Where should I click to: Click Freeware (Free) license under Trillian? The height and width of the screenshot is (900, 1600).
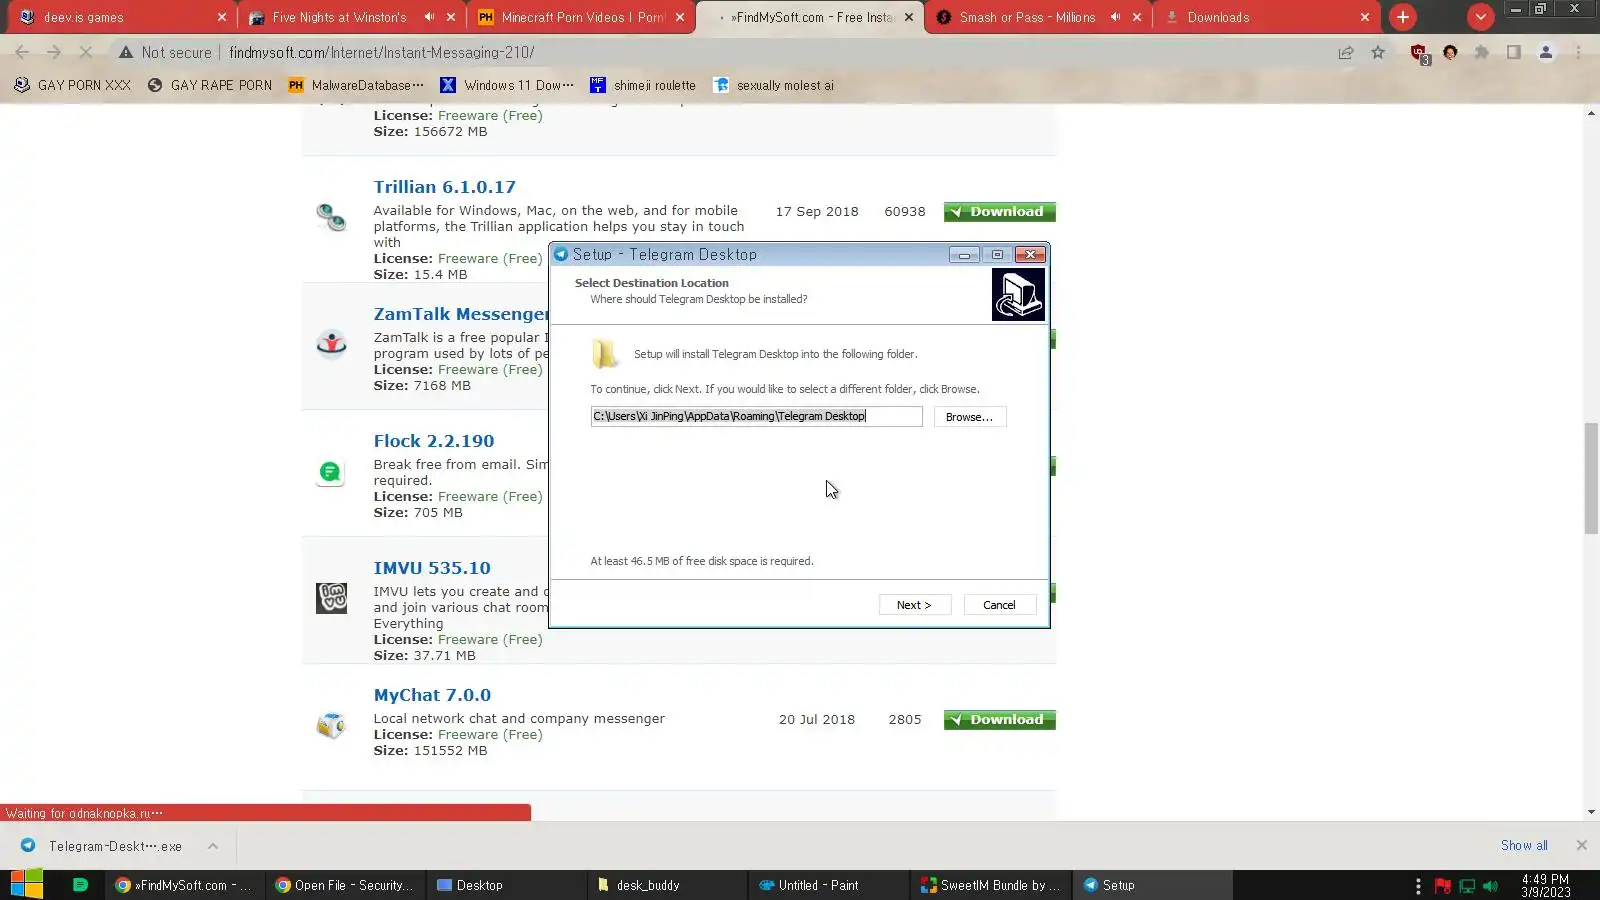pyautogui.click(x=490, y=259)
